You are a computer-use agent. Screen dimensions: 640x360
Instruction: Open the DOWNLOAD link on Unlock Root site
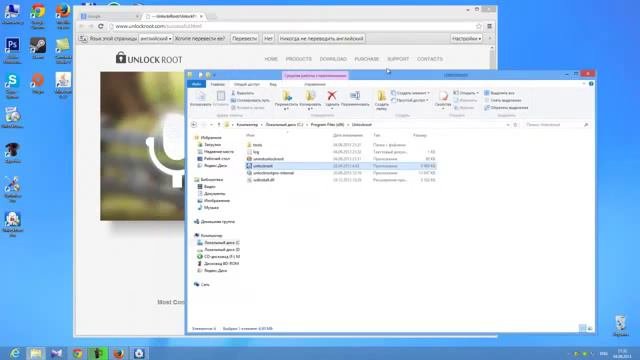point(333,59)
